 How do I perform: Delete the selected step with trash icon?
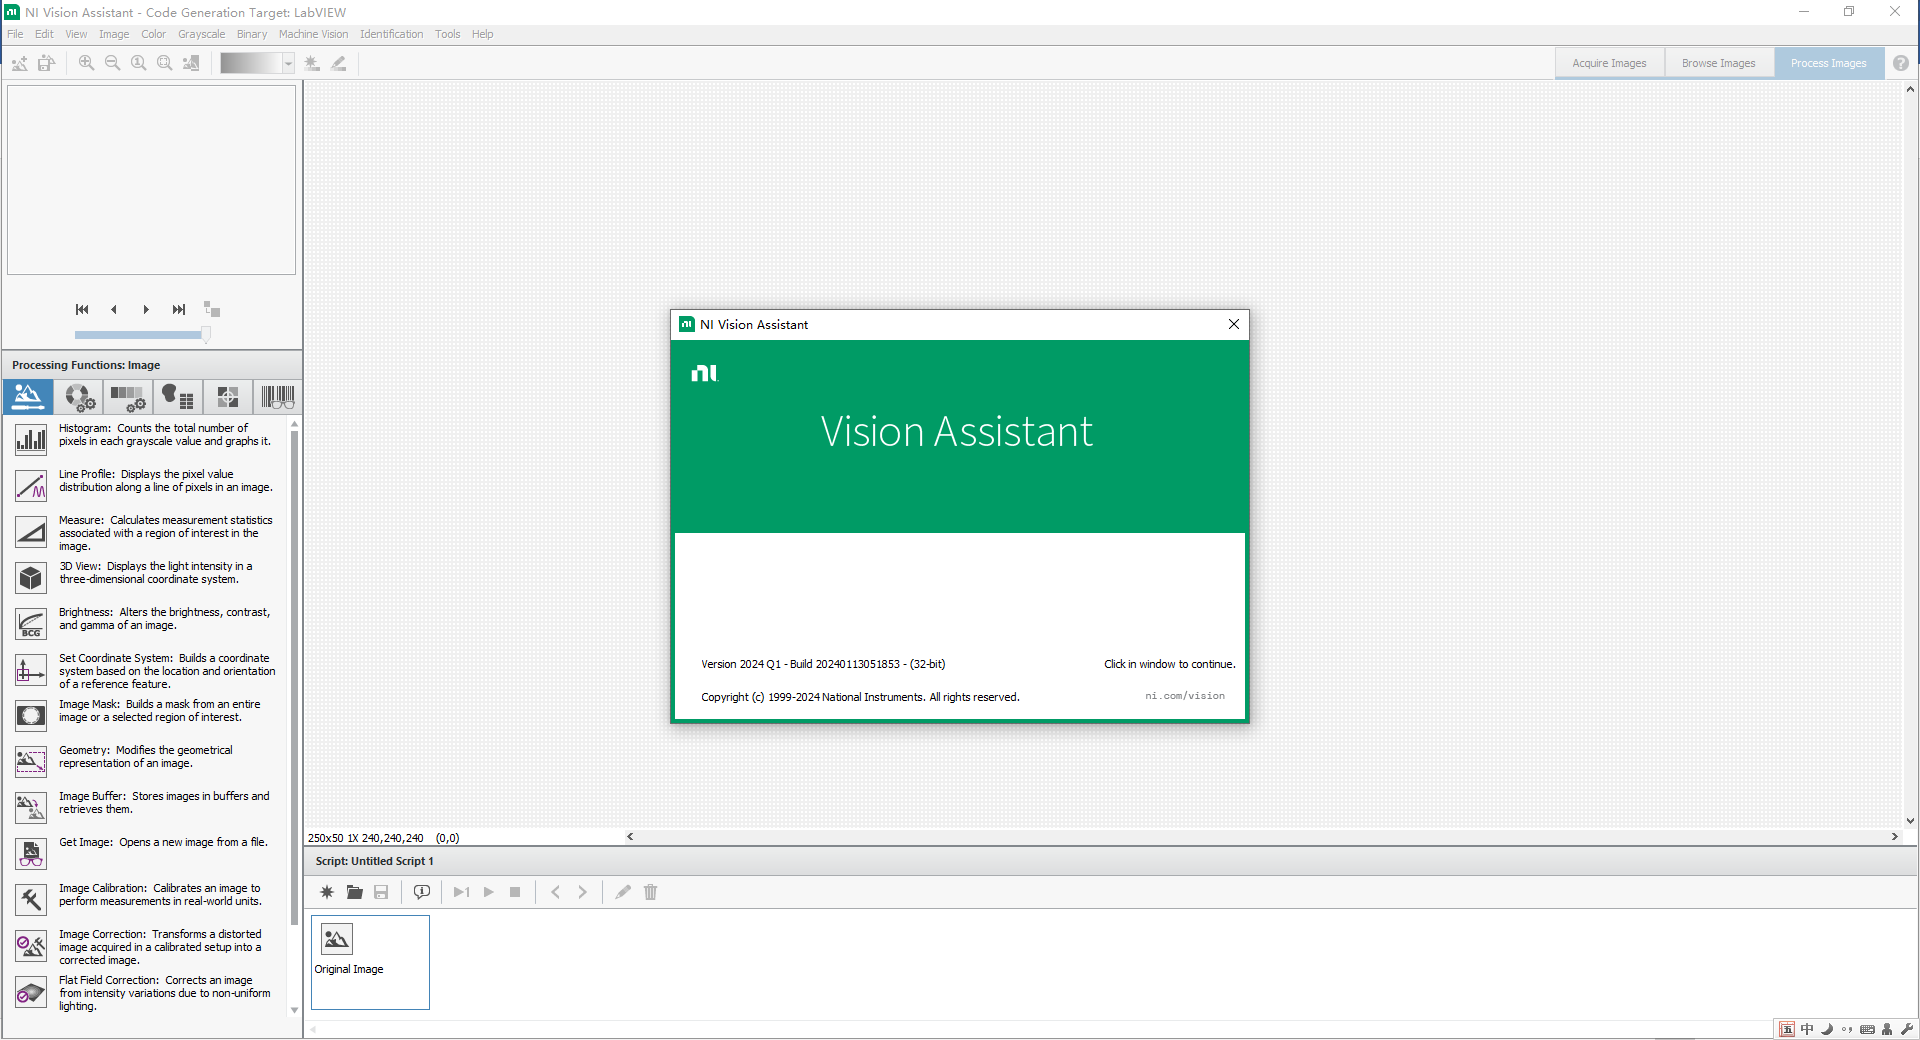coord(651,892)
